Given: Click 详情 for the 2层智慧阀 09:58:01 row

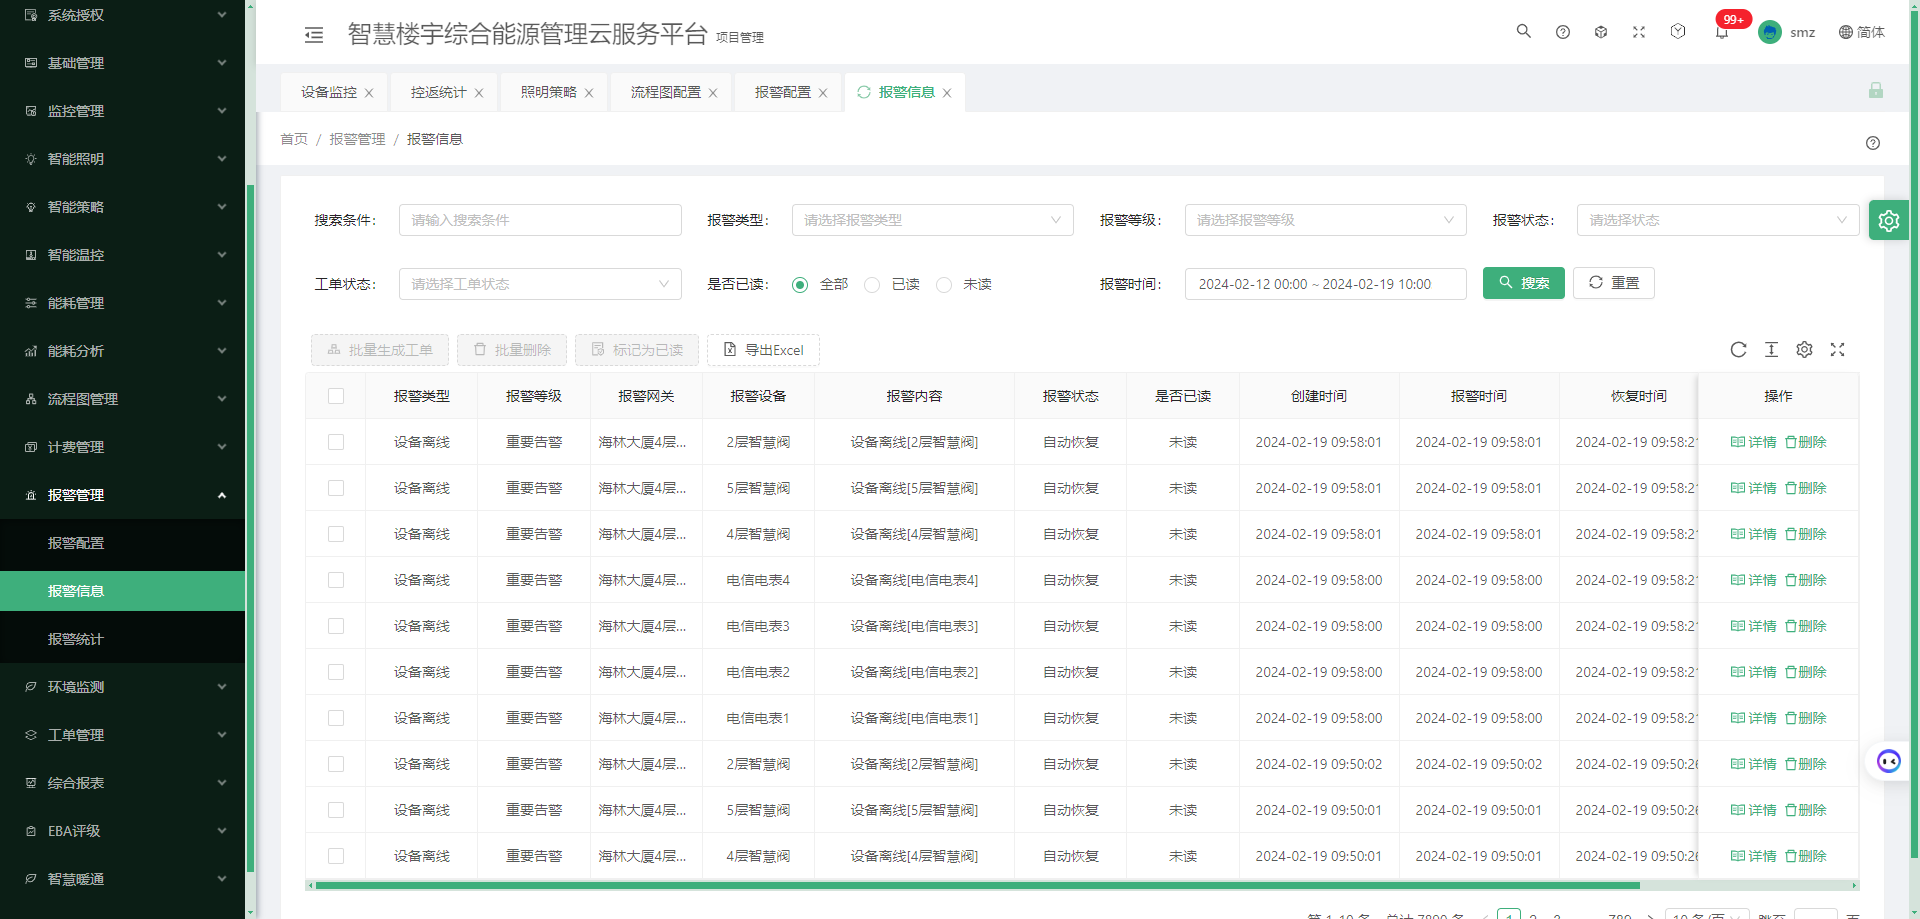Looking at the screenshot, I should (1753, 442).
